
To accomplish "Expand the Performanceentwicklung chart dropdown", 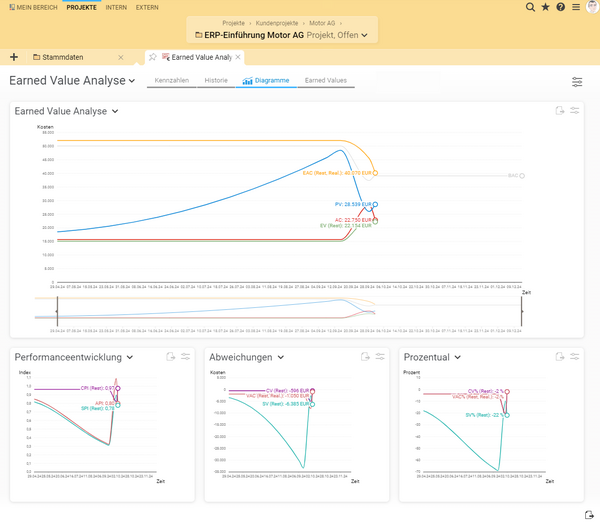I will pos(129,357).
